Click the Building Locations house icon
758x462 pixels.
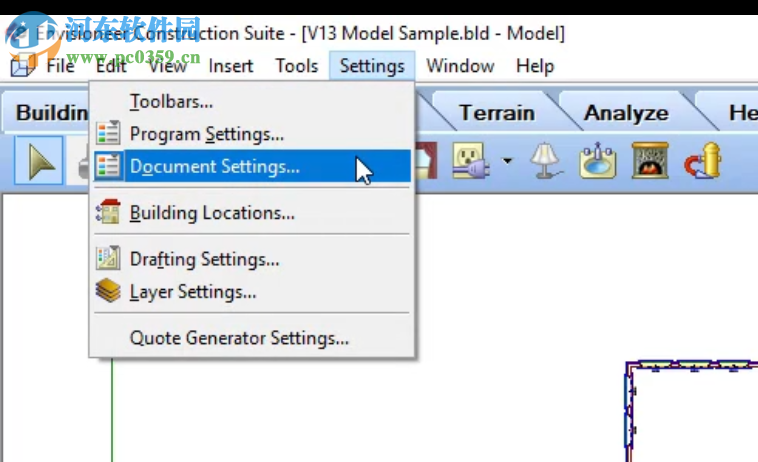point(108,213)
